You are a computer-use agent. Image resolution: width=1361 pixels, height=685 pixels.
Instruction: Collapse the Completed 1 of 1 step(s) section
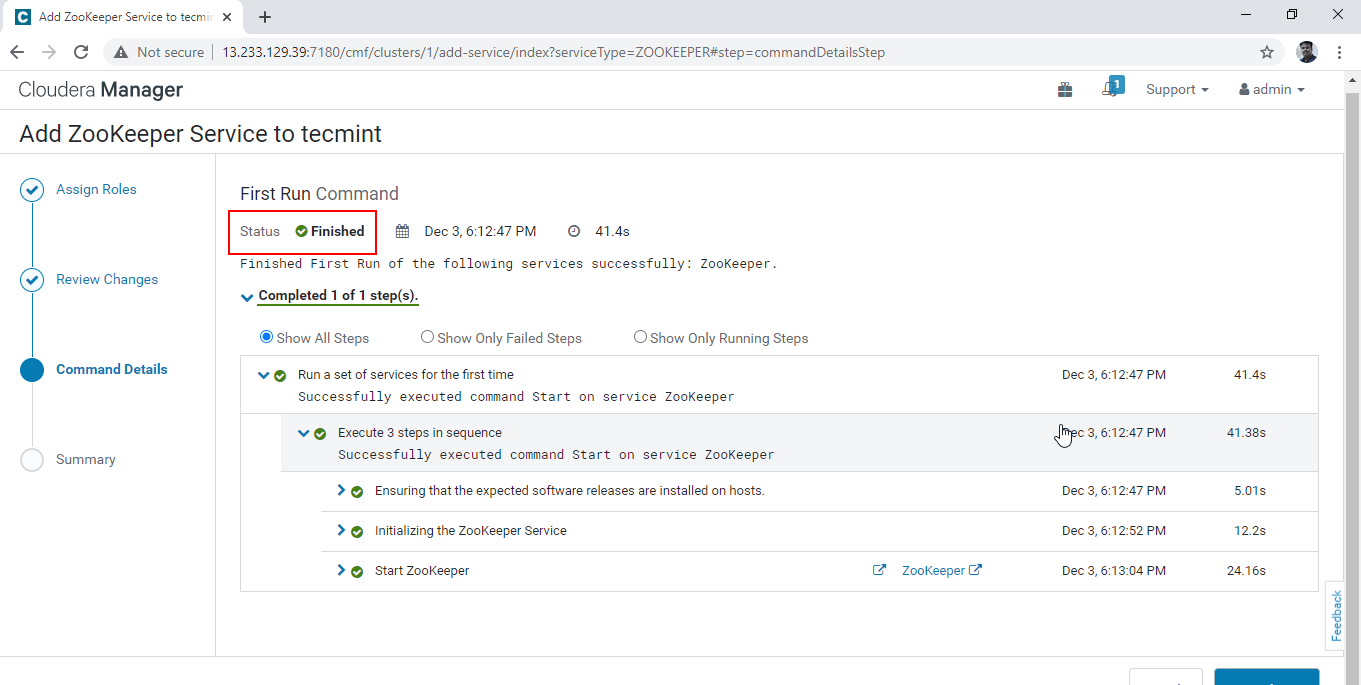247,297
